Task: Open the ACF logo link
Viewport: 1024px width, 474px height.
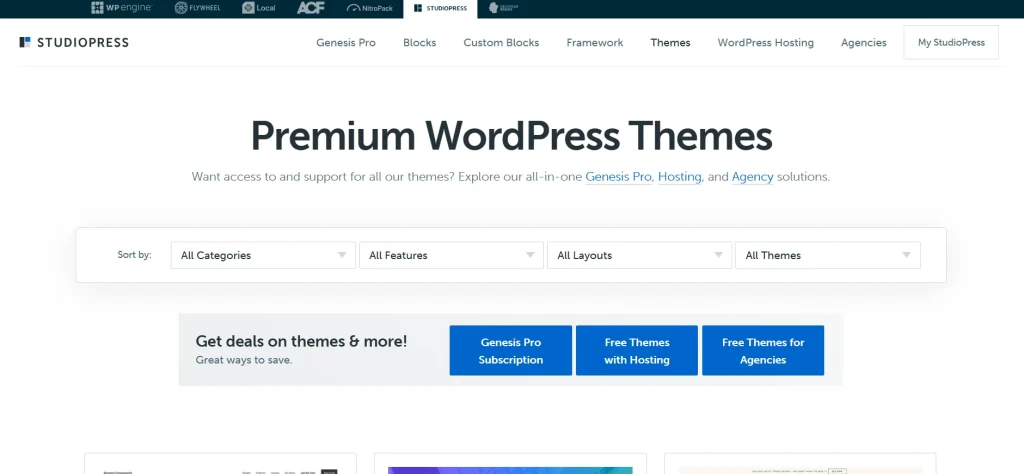Action: [x=310, y=8]
